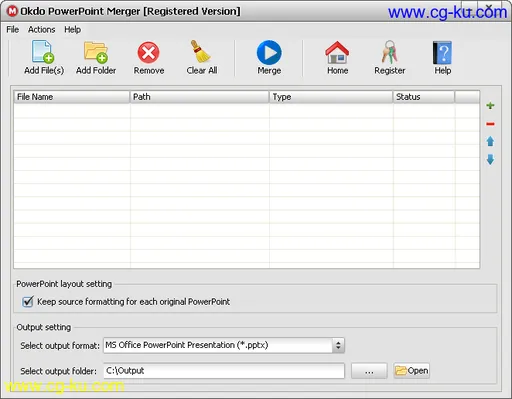Move item down with blue down arrow

coord(490,159)
